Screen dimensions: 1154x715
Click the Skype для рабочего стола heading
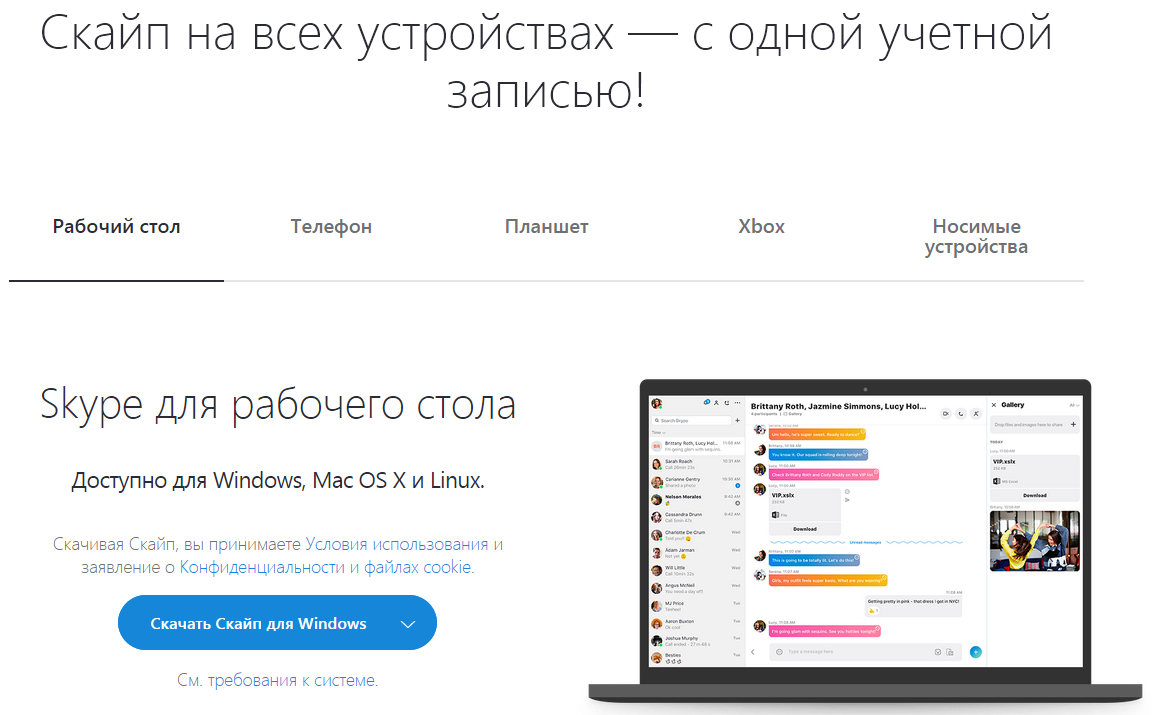coord(278,405)
